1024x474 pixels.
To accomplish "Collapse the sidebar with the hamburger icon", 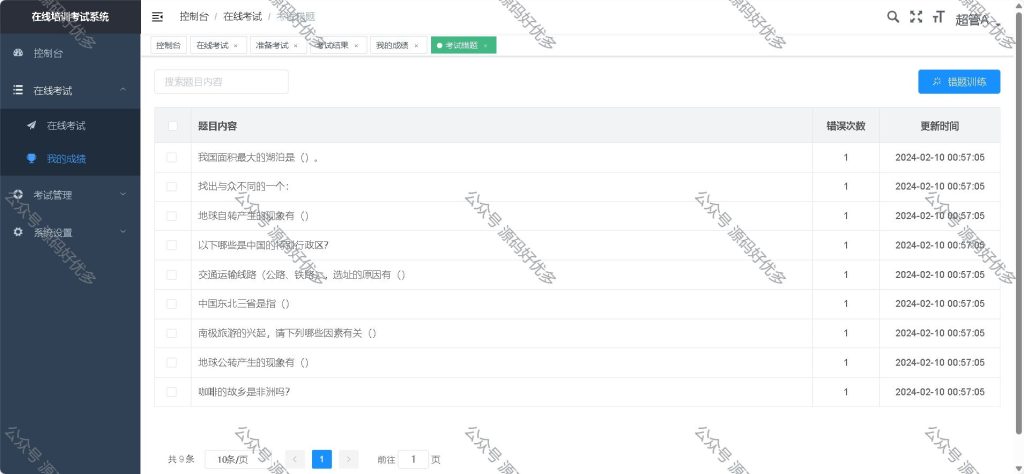I will (x=157, y=17).
